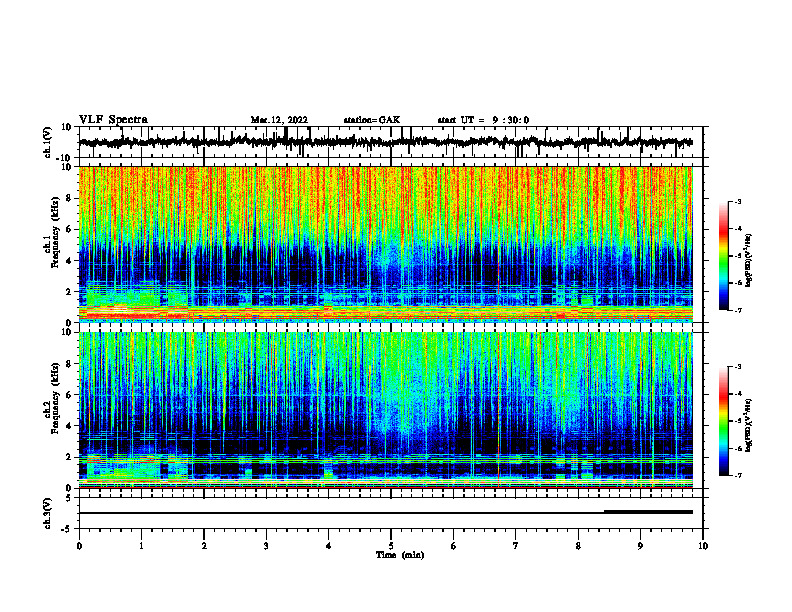
Task: Click the "-7" label on ch.2 color bar
Action: [737, 476]
